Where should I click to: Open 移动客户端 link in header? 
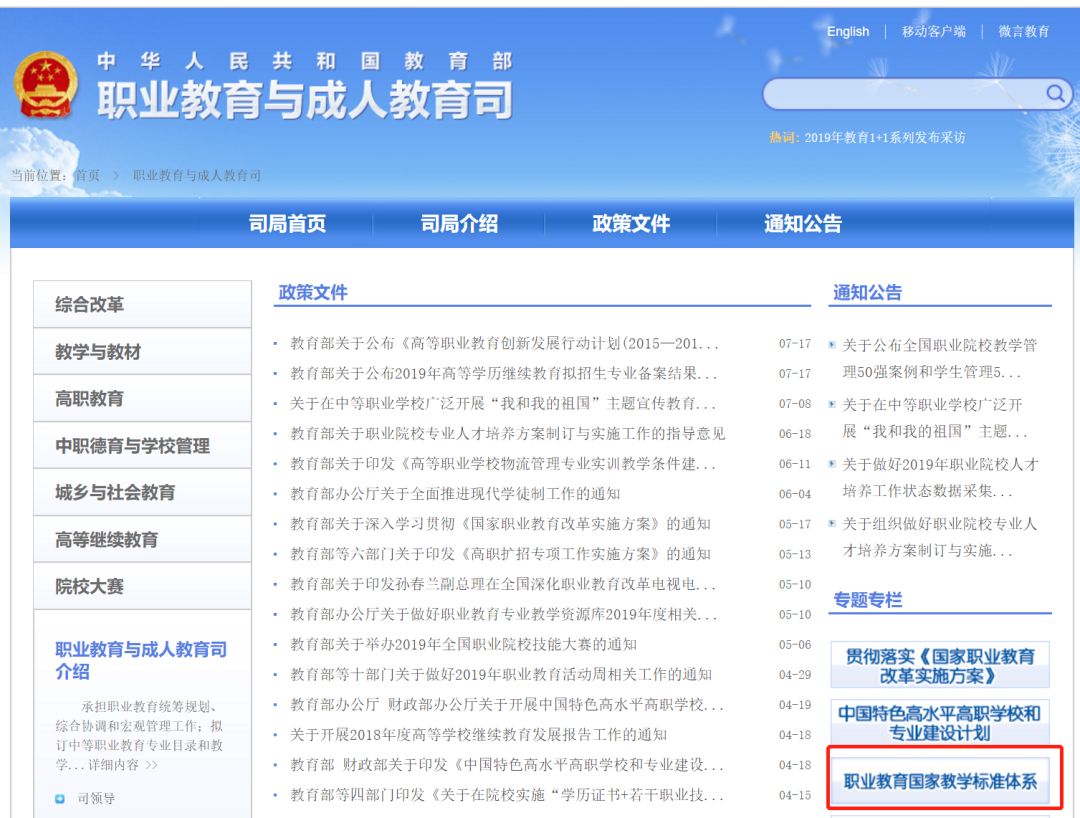933,31
